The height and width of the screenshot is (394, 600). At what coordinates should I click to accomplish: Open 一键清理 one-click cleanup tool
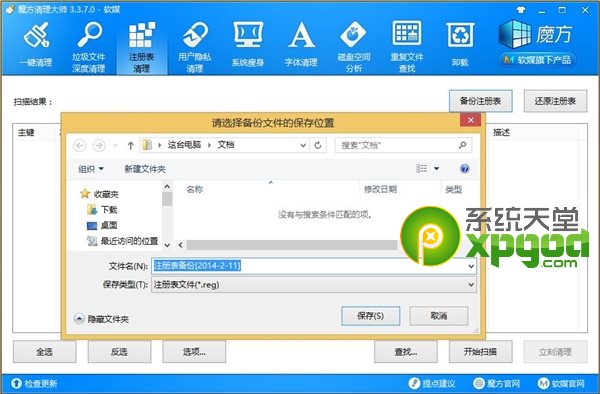coord(36,45)
